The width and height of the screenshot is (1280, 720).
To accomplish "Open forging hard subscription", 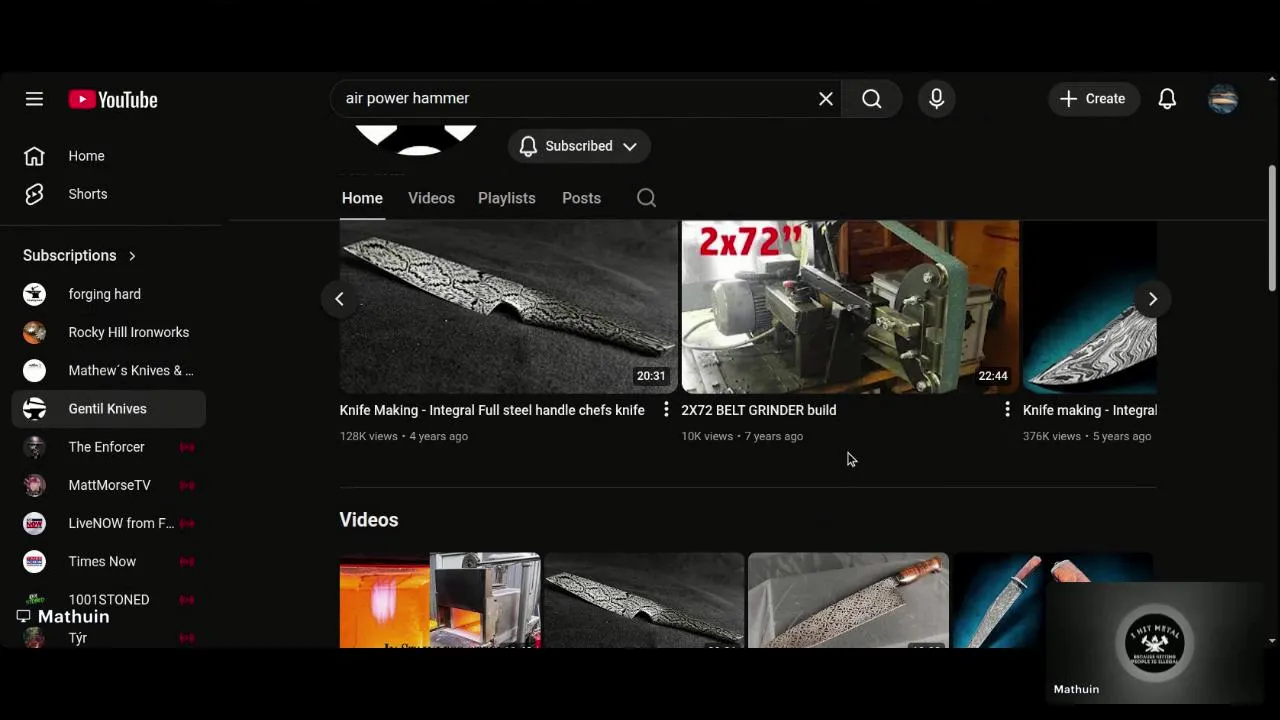I will (x=108, y=294).
